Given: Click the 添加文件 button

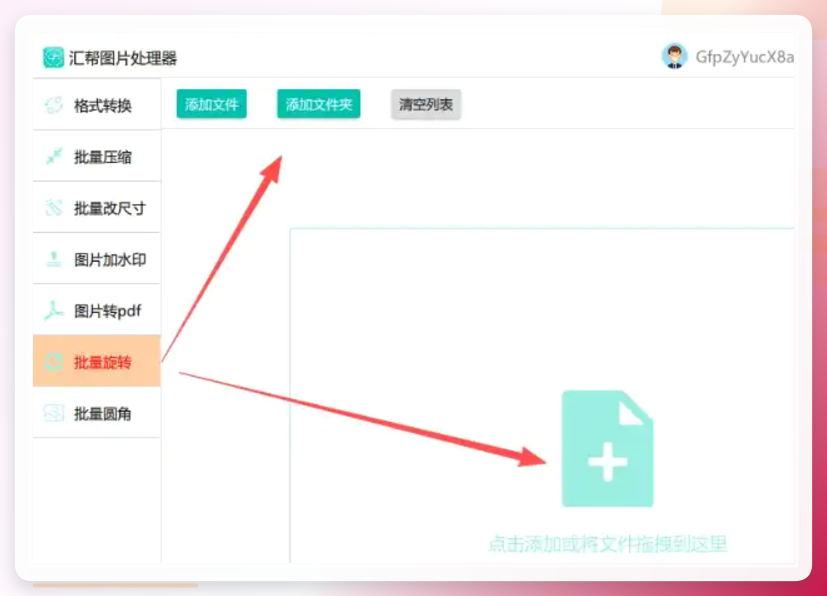Looking at the screenshot, I should (211, 104).
